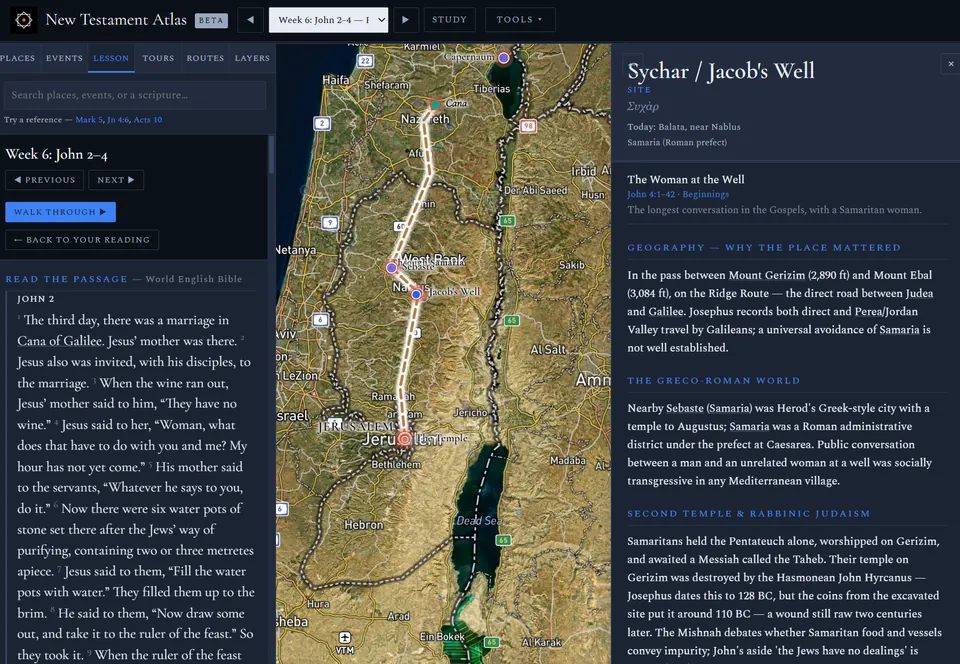Select the Cana map marker
This screenshot has width=960, height=664.
point(435,105)
